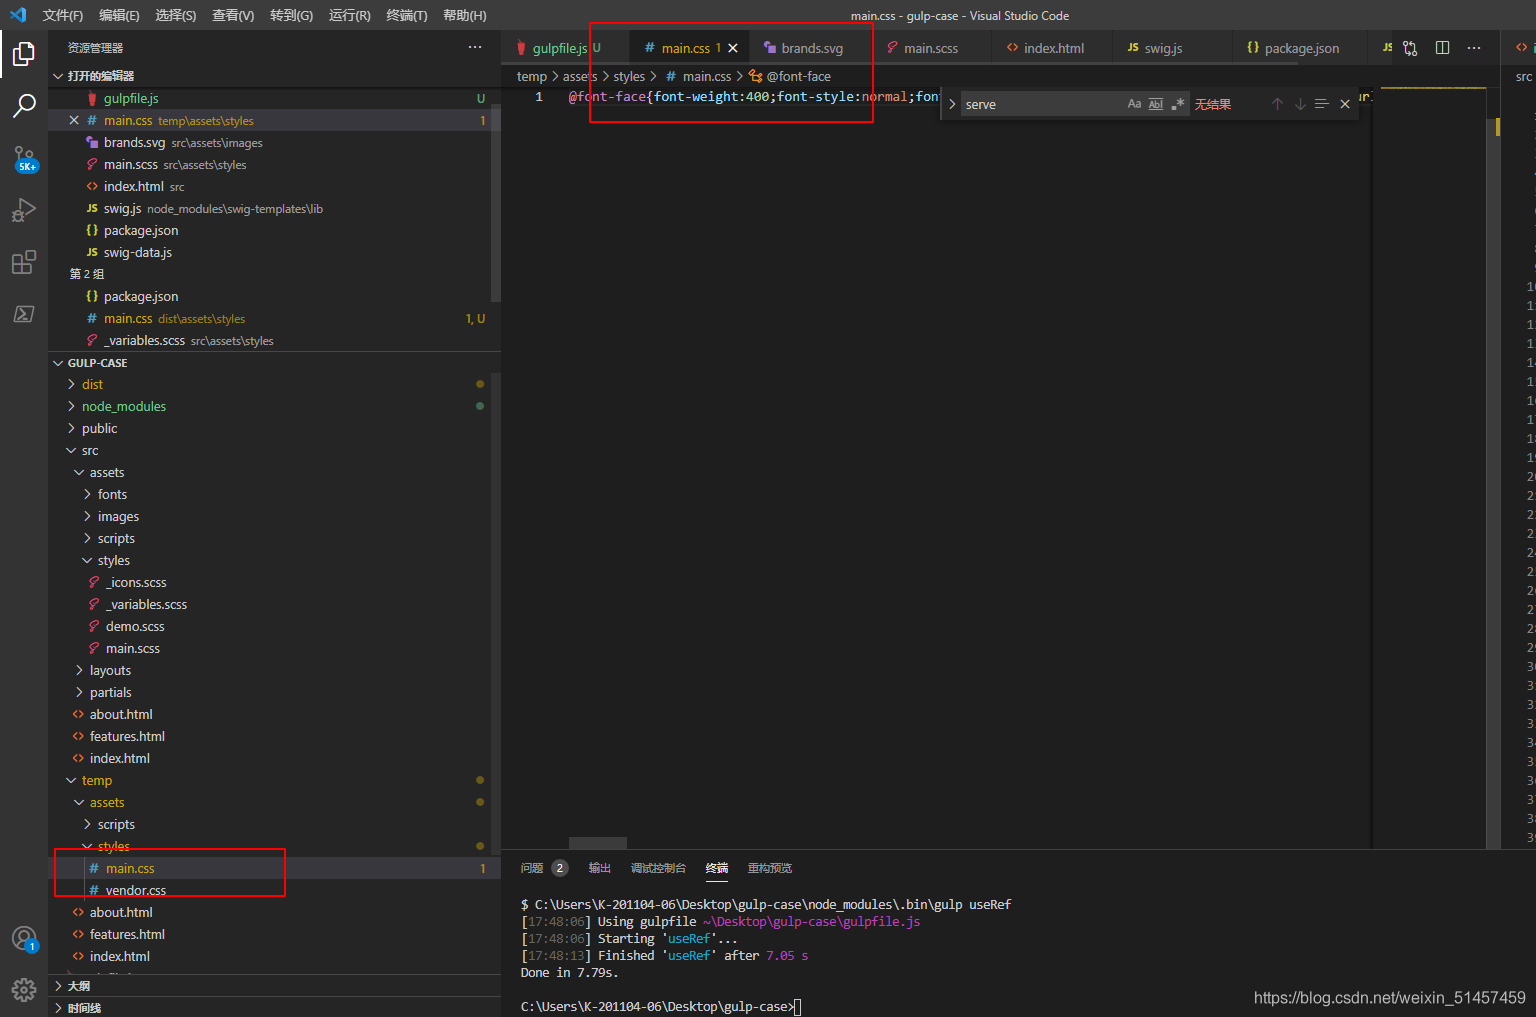Screen dimensions: 1536x1017
Task: Open the Terminal menu
Action: [x=406, y=15]
